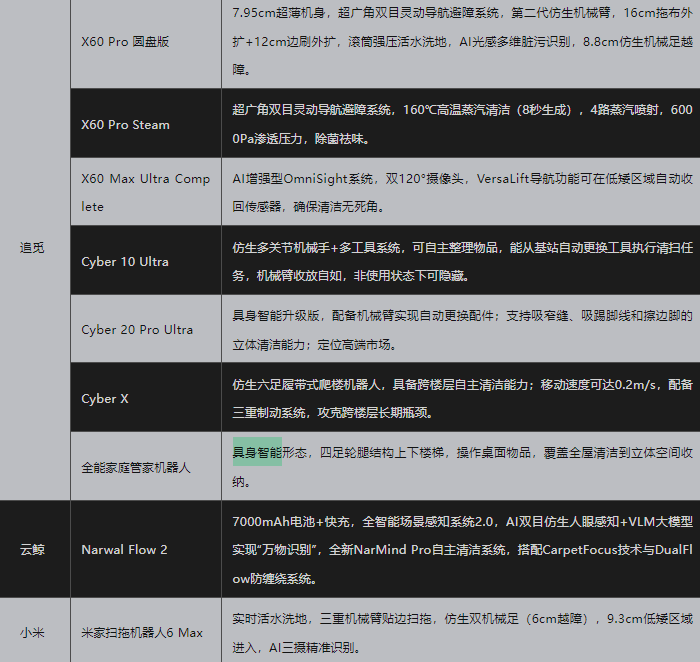This screenshot has height=662, width=700.
Task: Click the 实时活水洗地 description cell
Action: point(460,632)
